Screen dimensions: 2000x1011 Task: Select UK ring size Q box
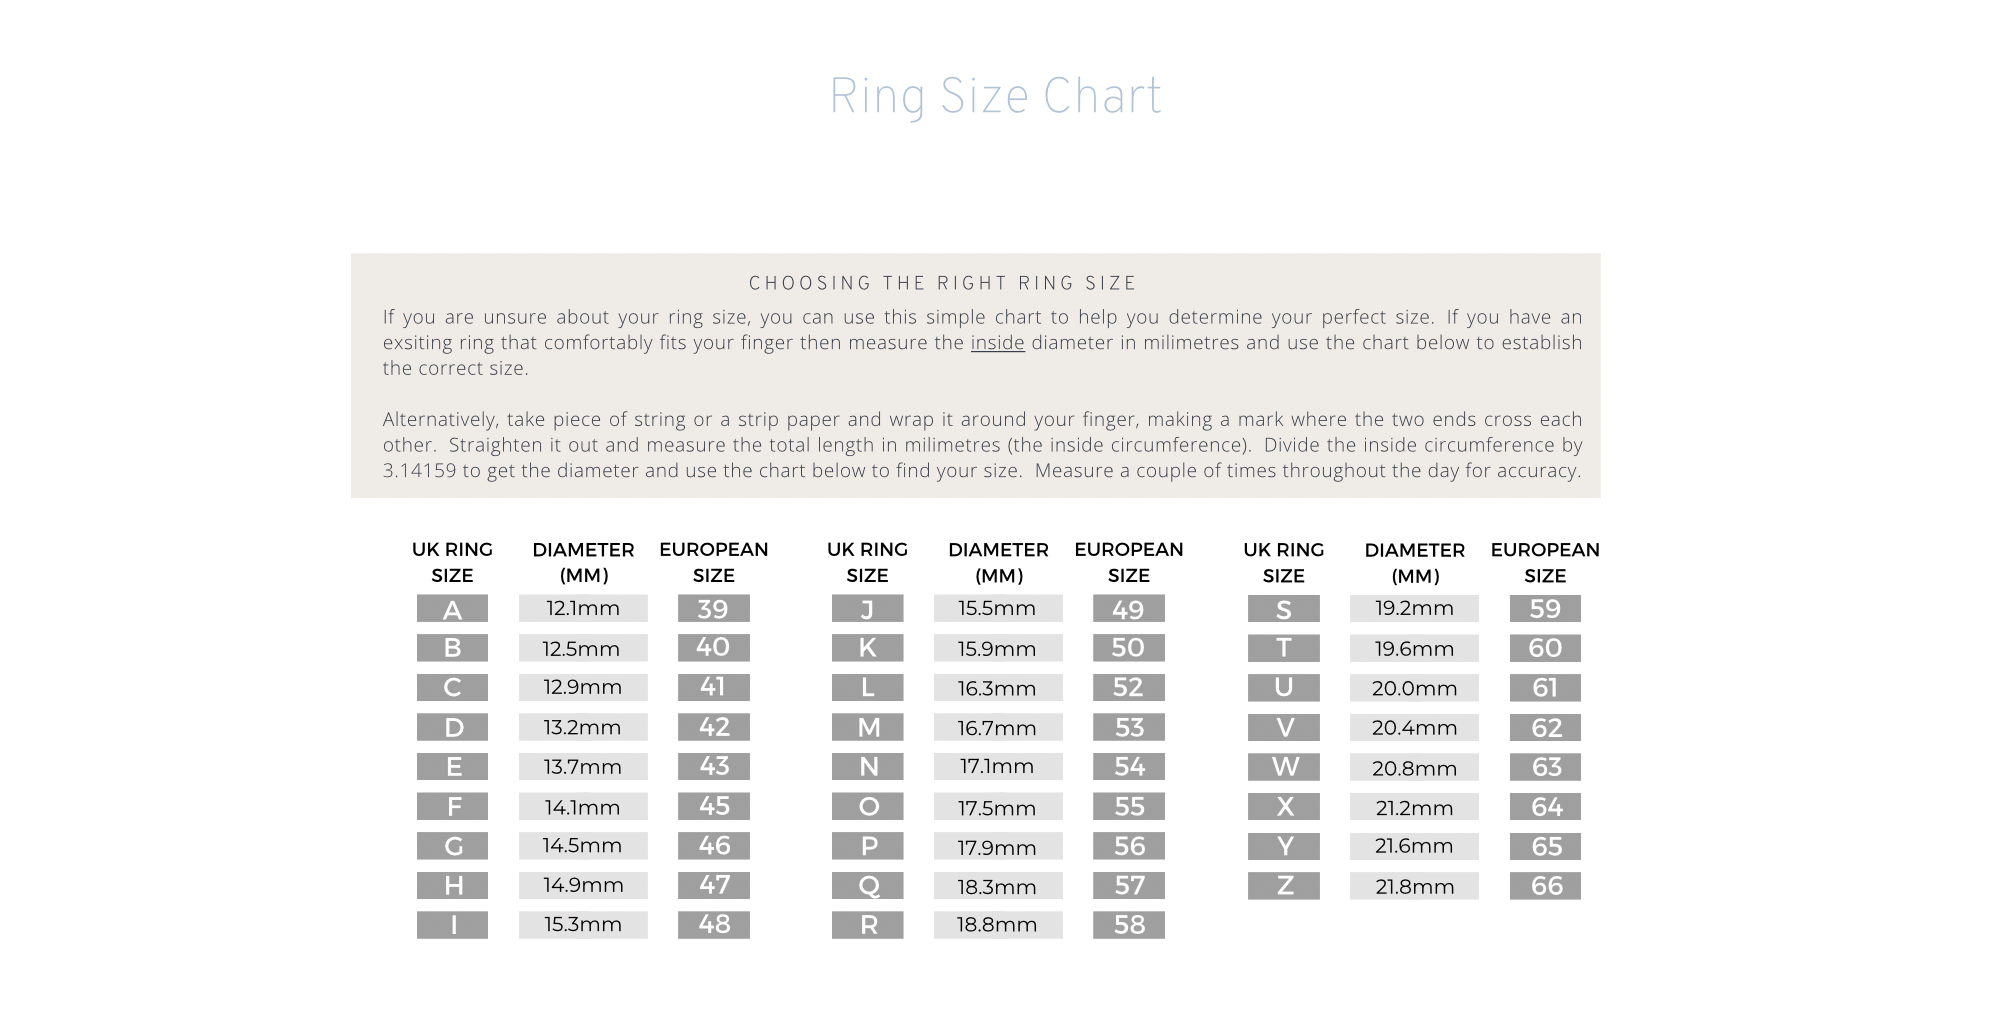tap(867, 886)
